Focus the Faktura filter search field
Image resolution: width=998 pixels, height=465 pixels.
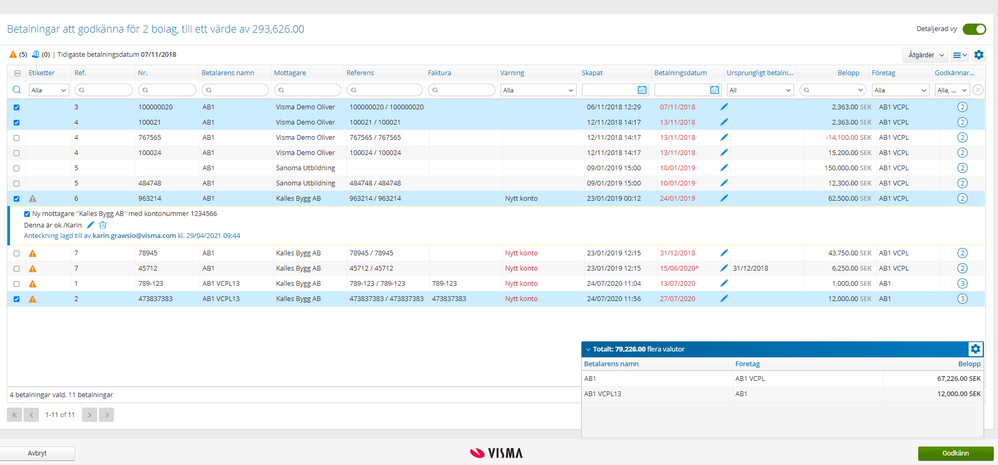click(x=461, y=90)
